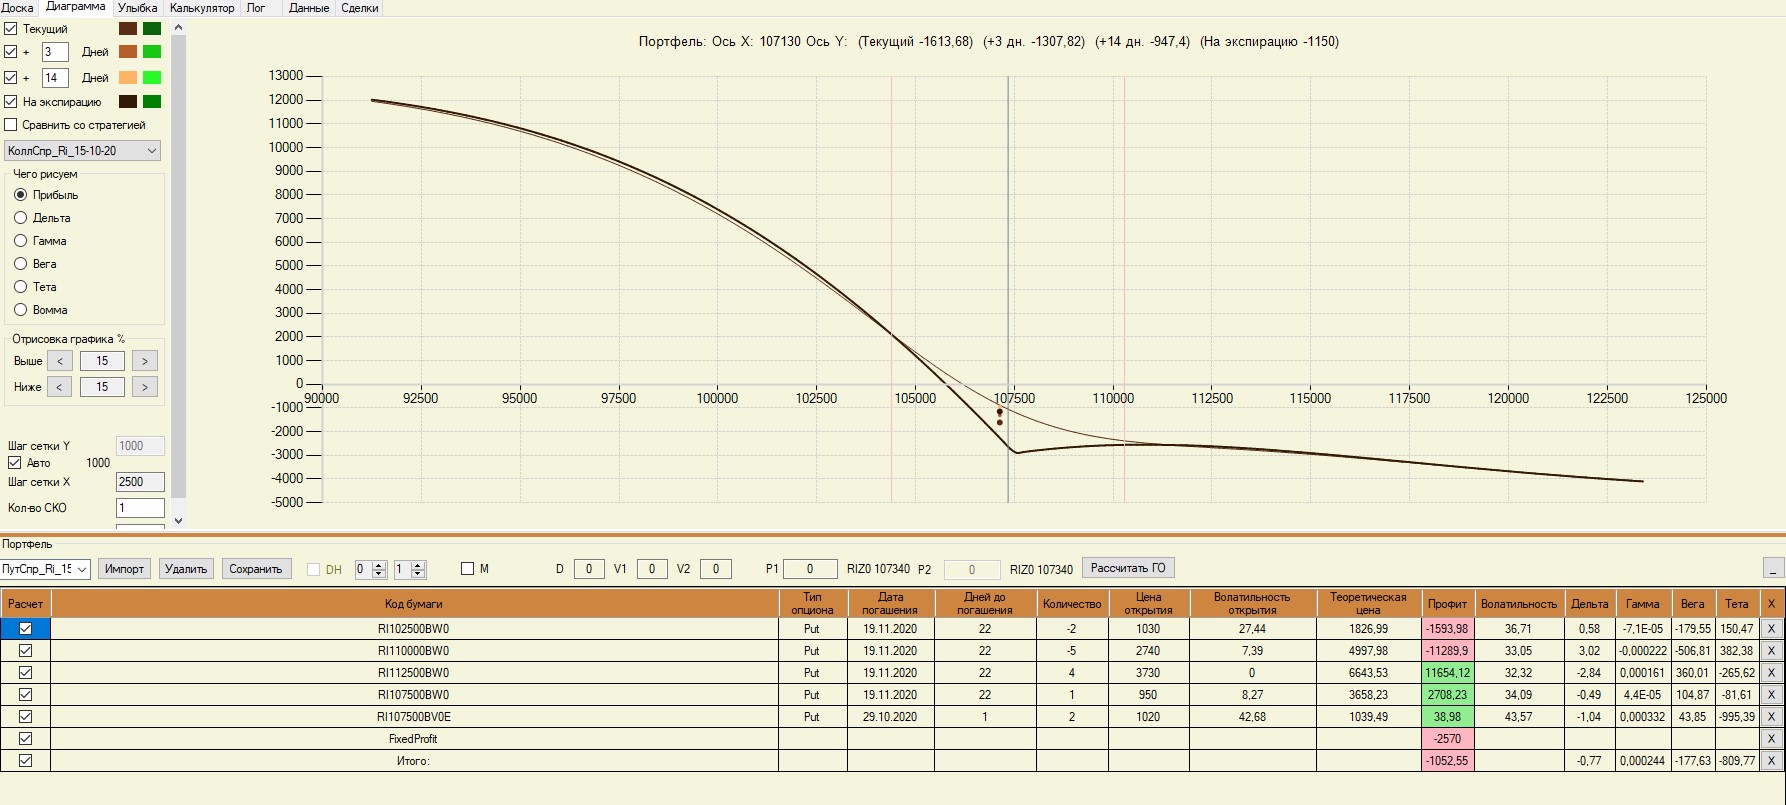Click the Сохранить button
The height and width of the screenshot is (805, 1786).
[x=256, y=569]
